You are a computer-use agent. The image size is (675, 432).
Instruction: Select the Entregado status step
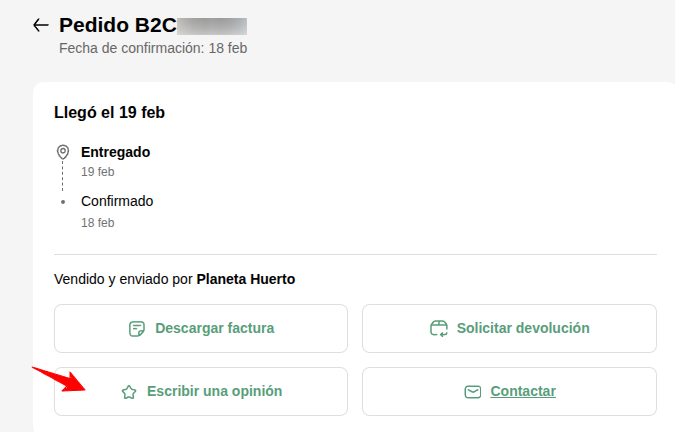[115, 152]
